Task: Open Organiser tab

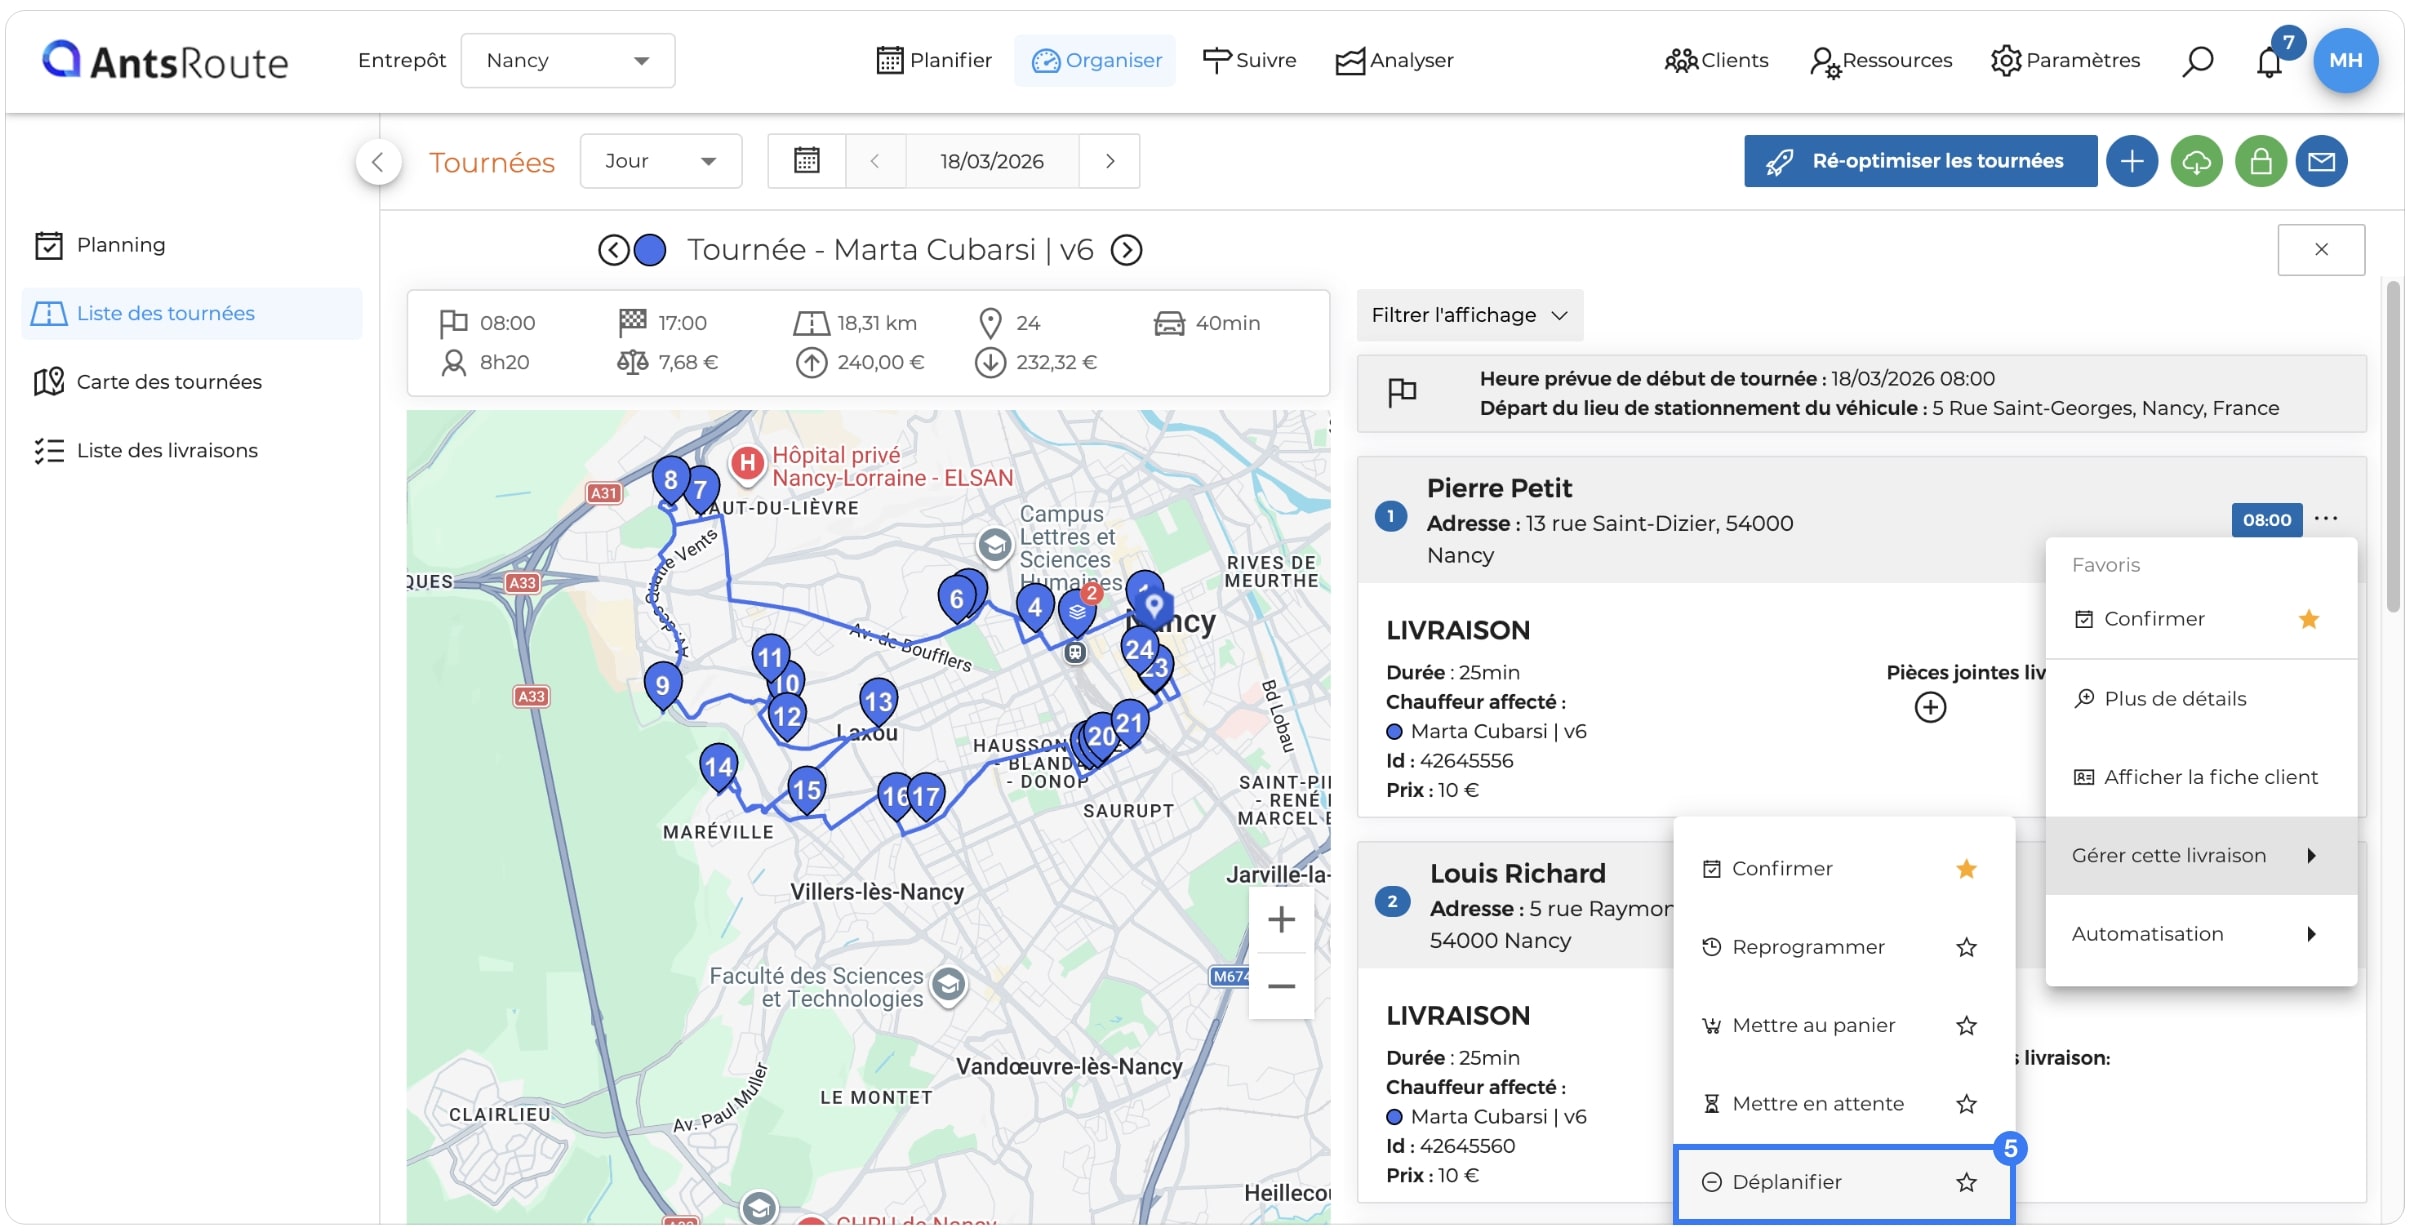Action: [1096, 61]
